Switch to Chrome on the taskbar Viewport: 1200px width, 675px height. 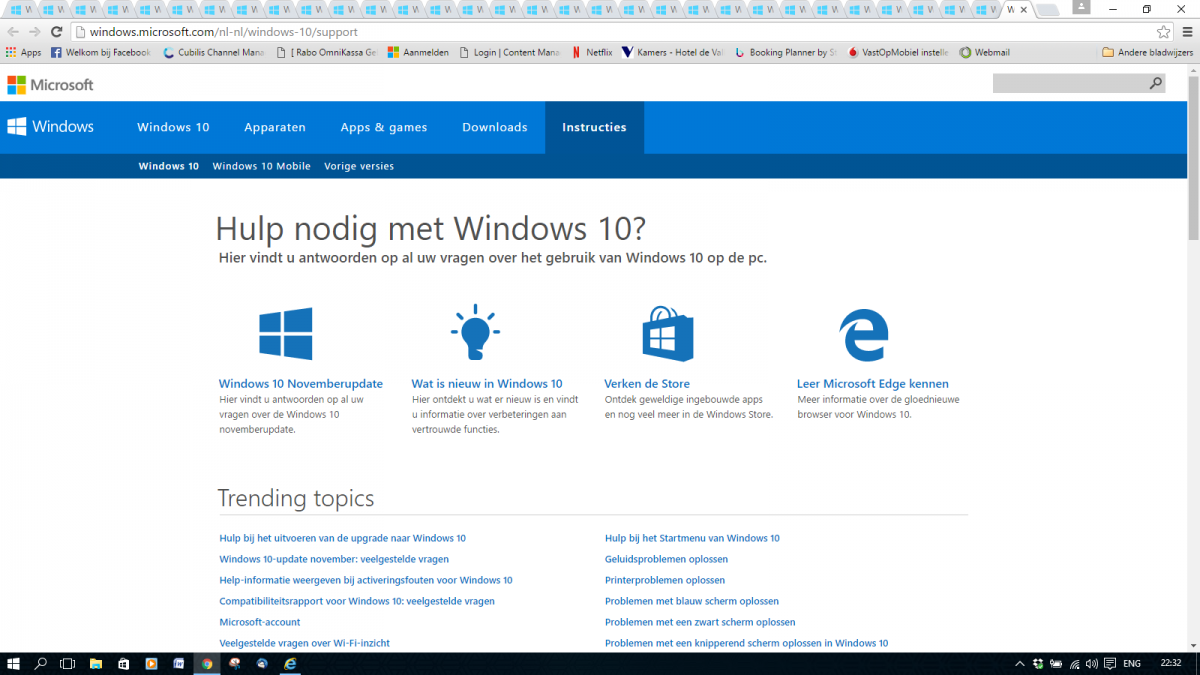207,663
